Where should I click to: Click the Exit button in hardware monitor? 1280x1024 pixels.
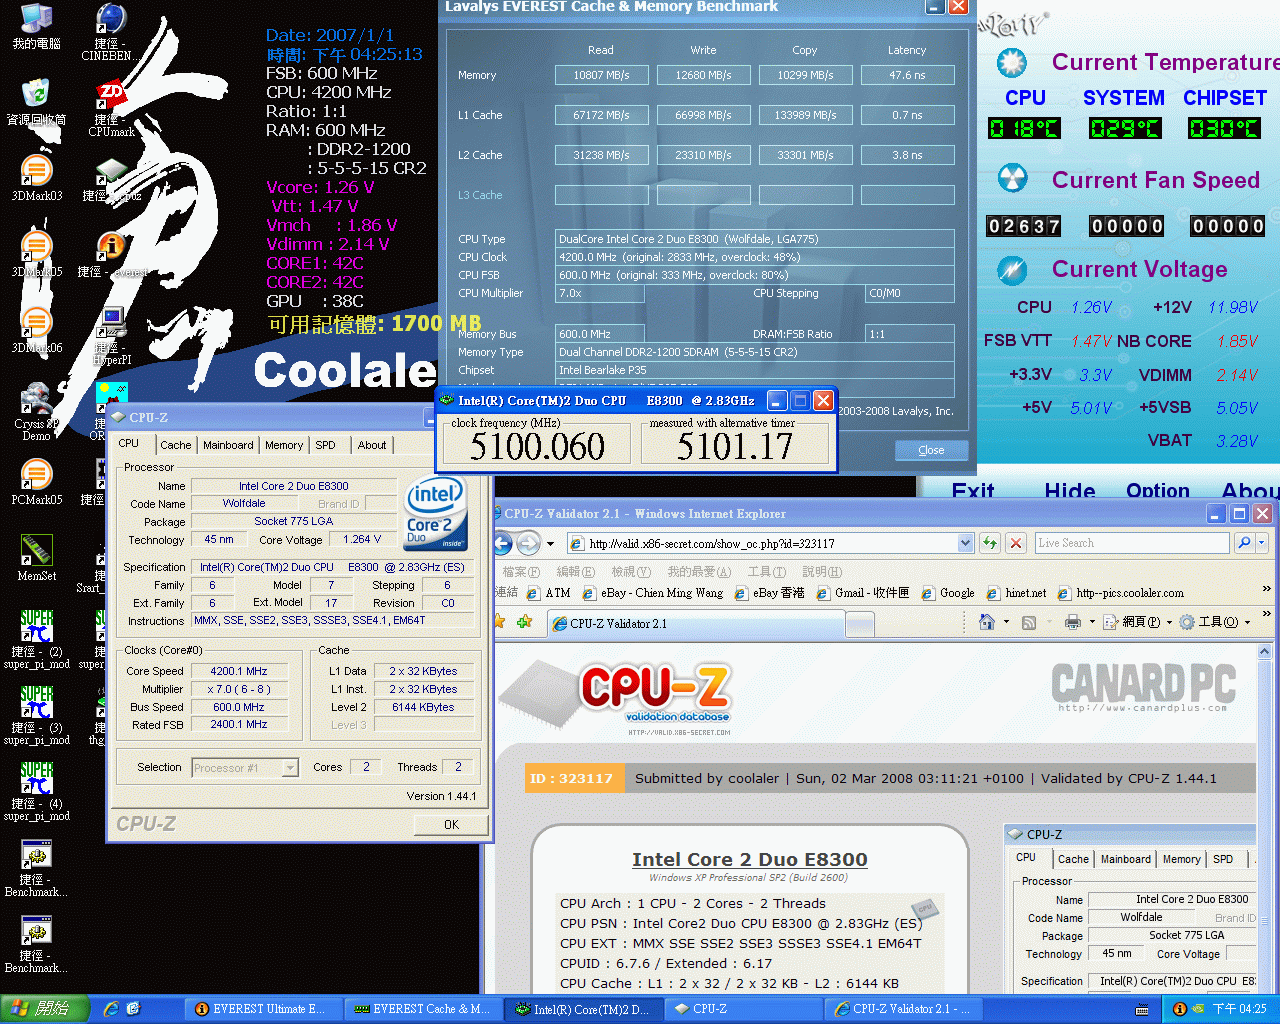pos(973,491)
